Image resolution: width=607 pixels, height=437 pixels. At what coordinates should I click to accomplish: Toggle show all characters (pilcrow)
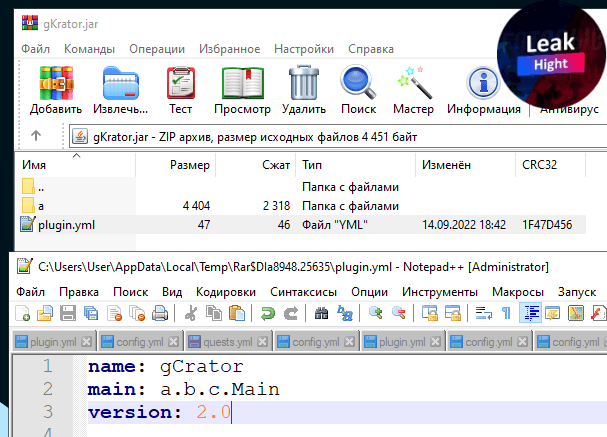coord(506,313)
